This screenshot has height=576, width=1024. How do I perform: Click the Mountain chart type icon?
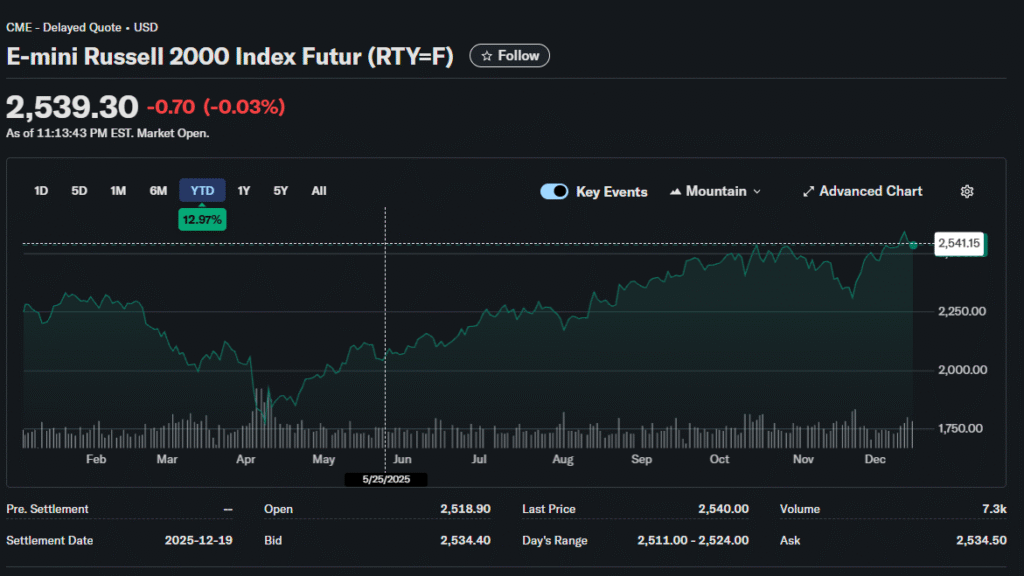[675, 191]
